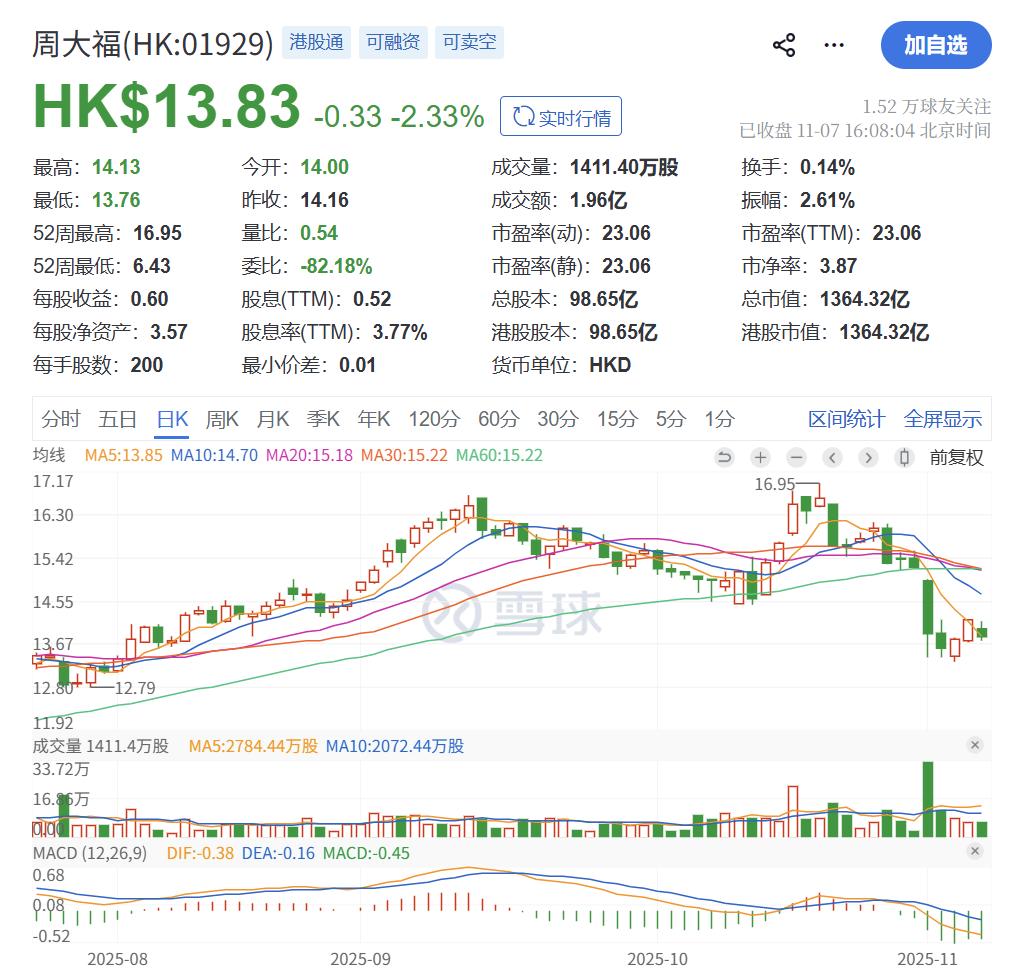This screenshot has width=1010, height=978.
Task: Click the 加自选 button
Action: (936, 44)
